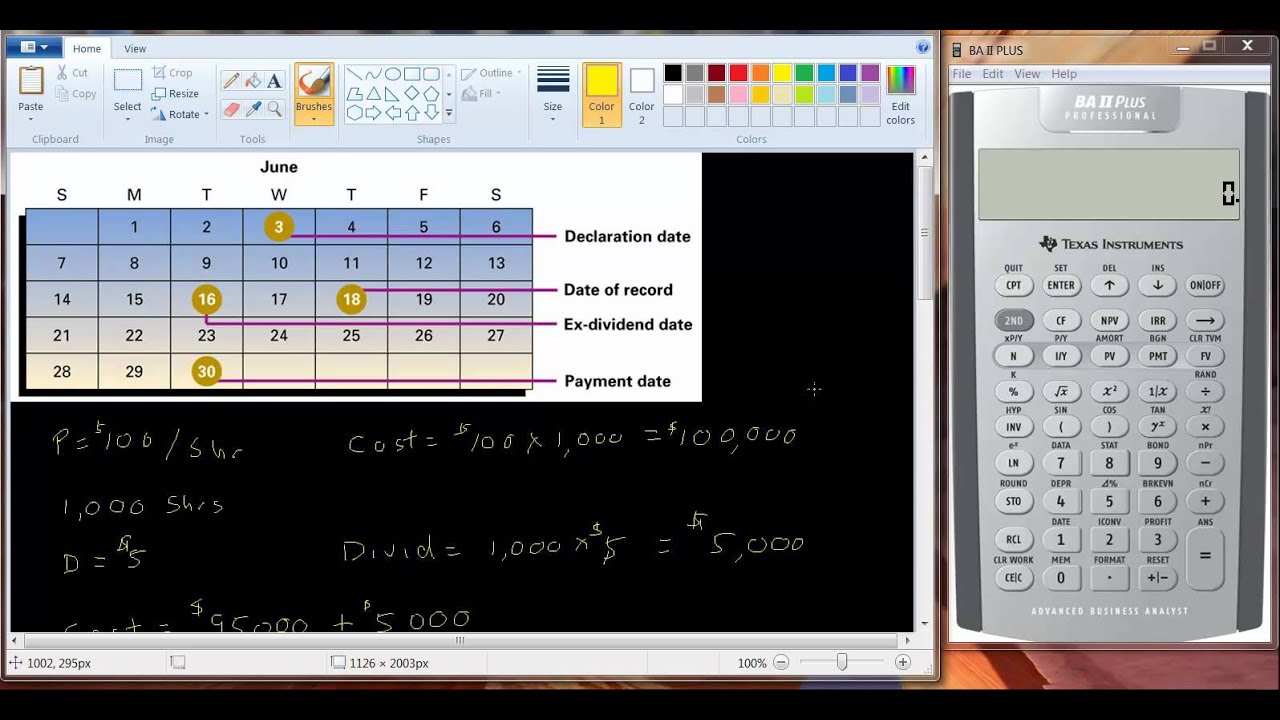Screen dimensions: 1280x720
Task: Expand the Paste dropdown arrow
Action: (31, 119)
